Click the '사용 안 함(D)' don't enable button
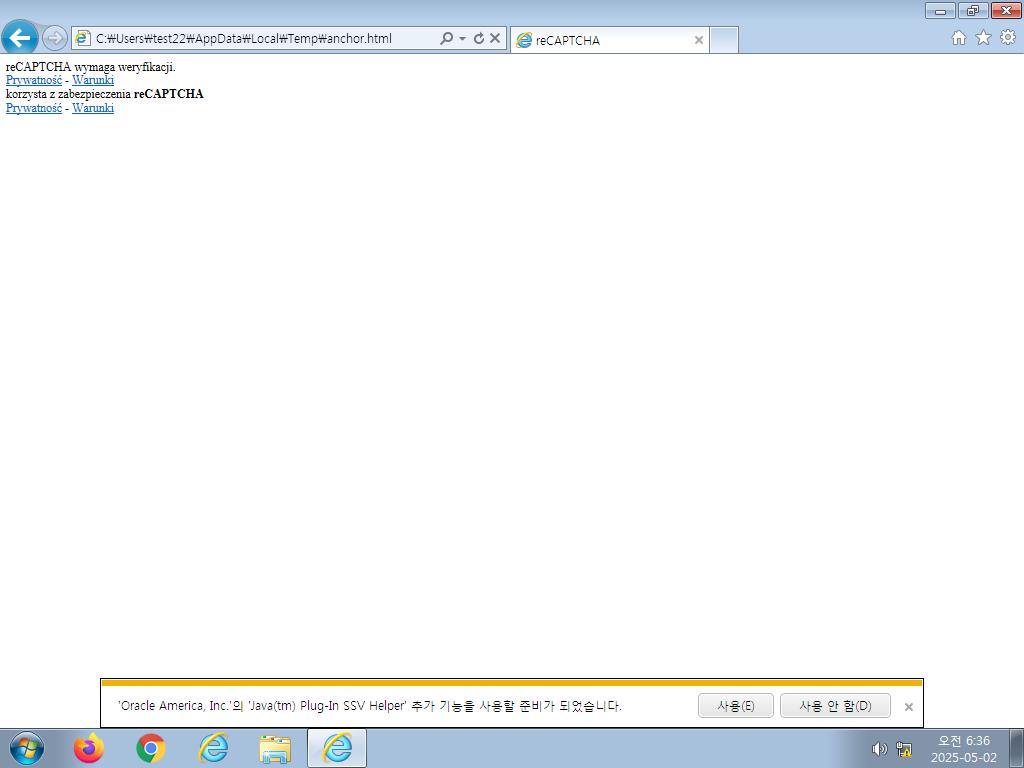 point(835,706)
